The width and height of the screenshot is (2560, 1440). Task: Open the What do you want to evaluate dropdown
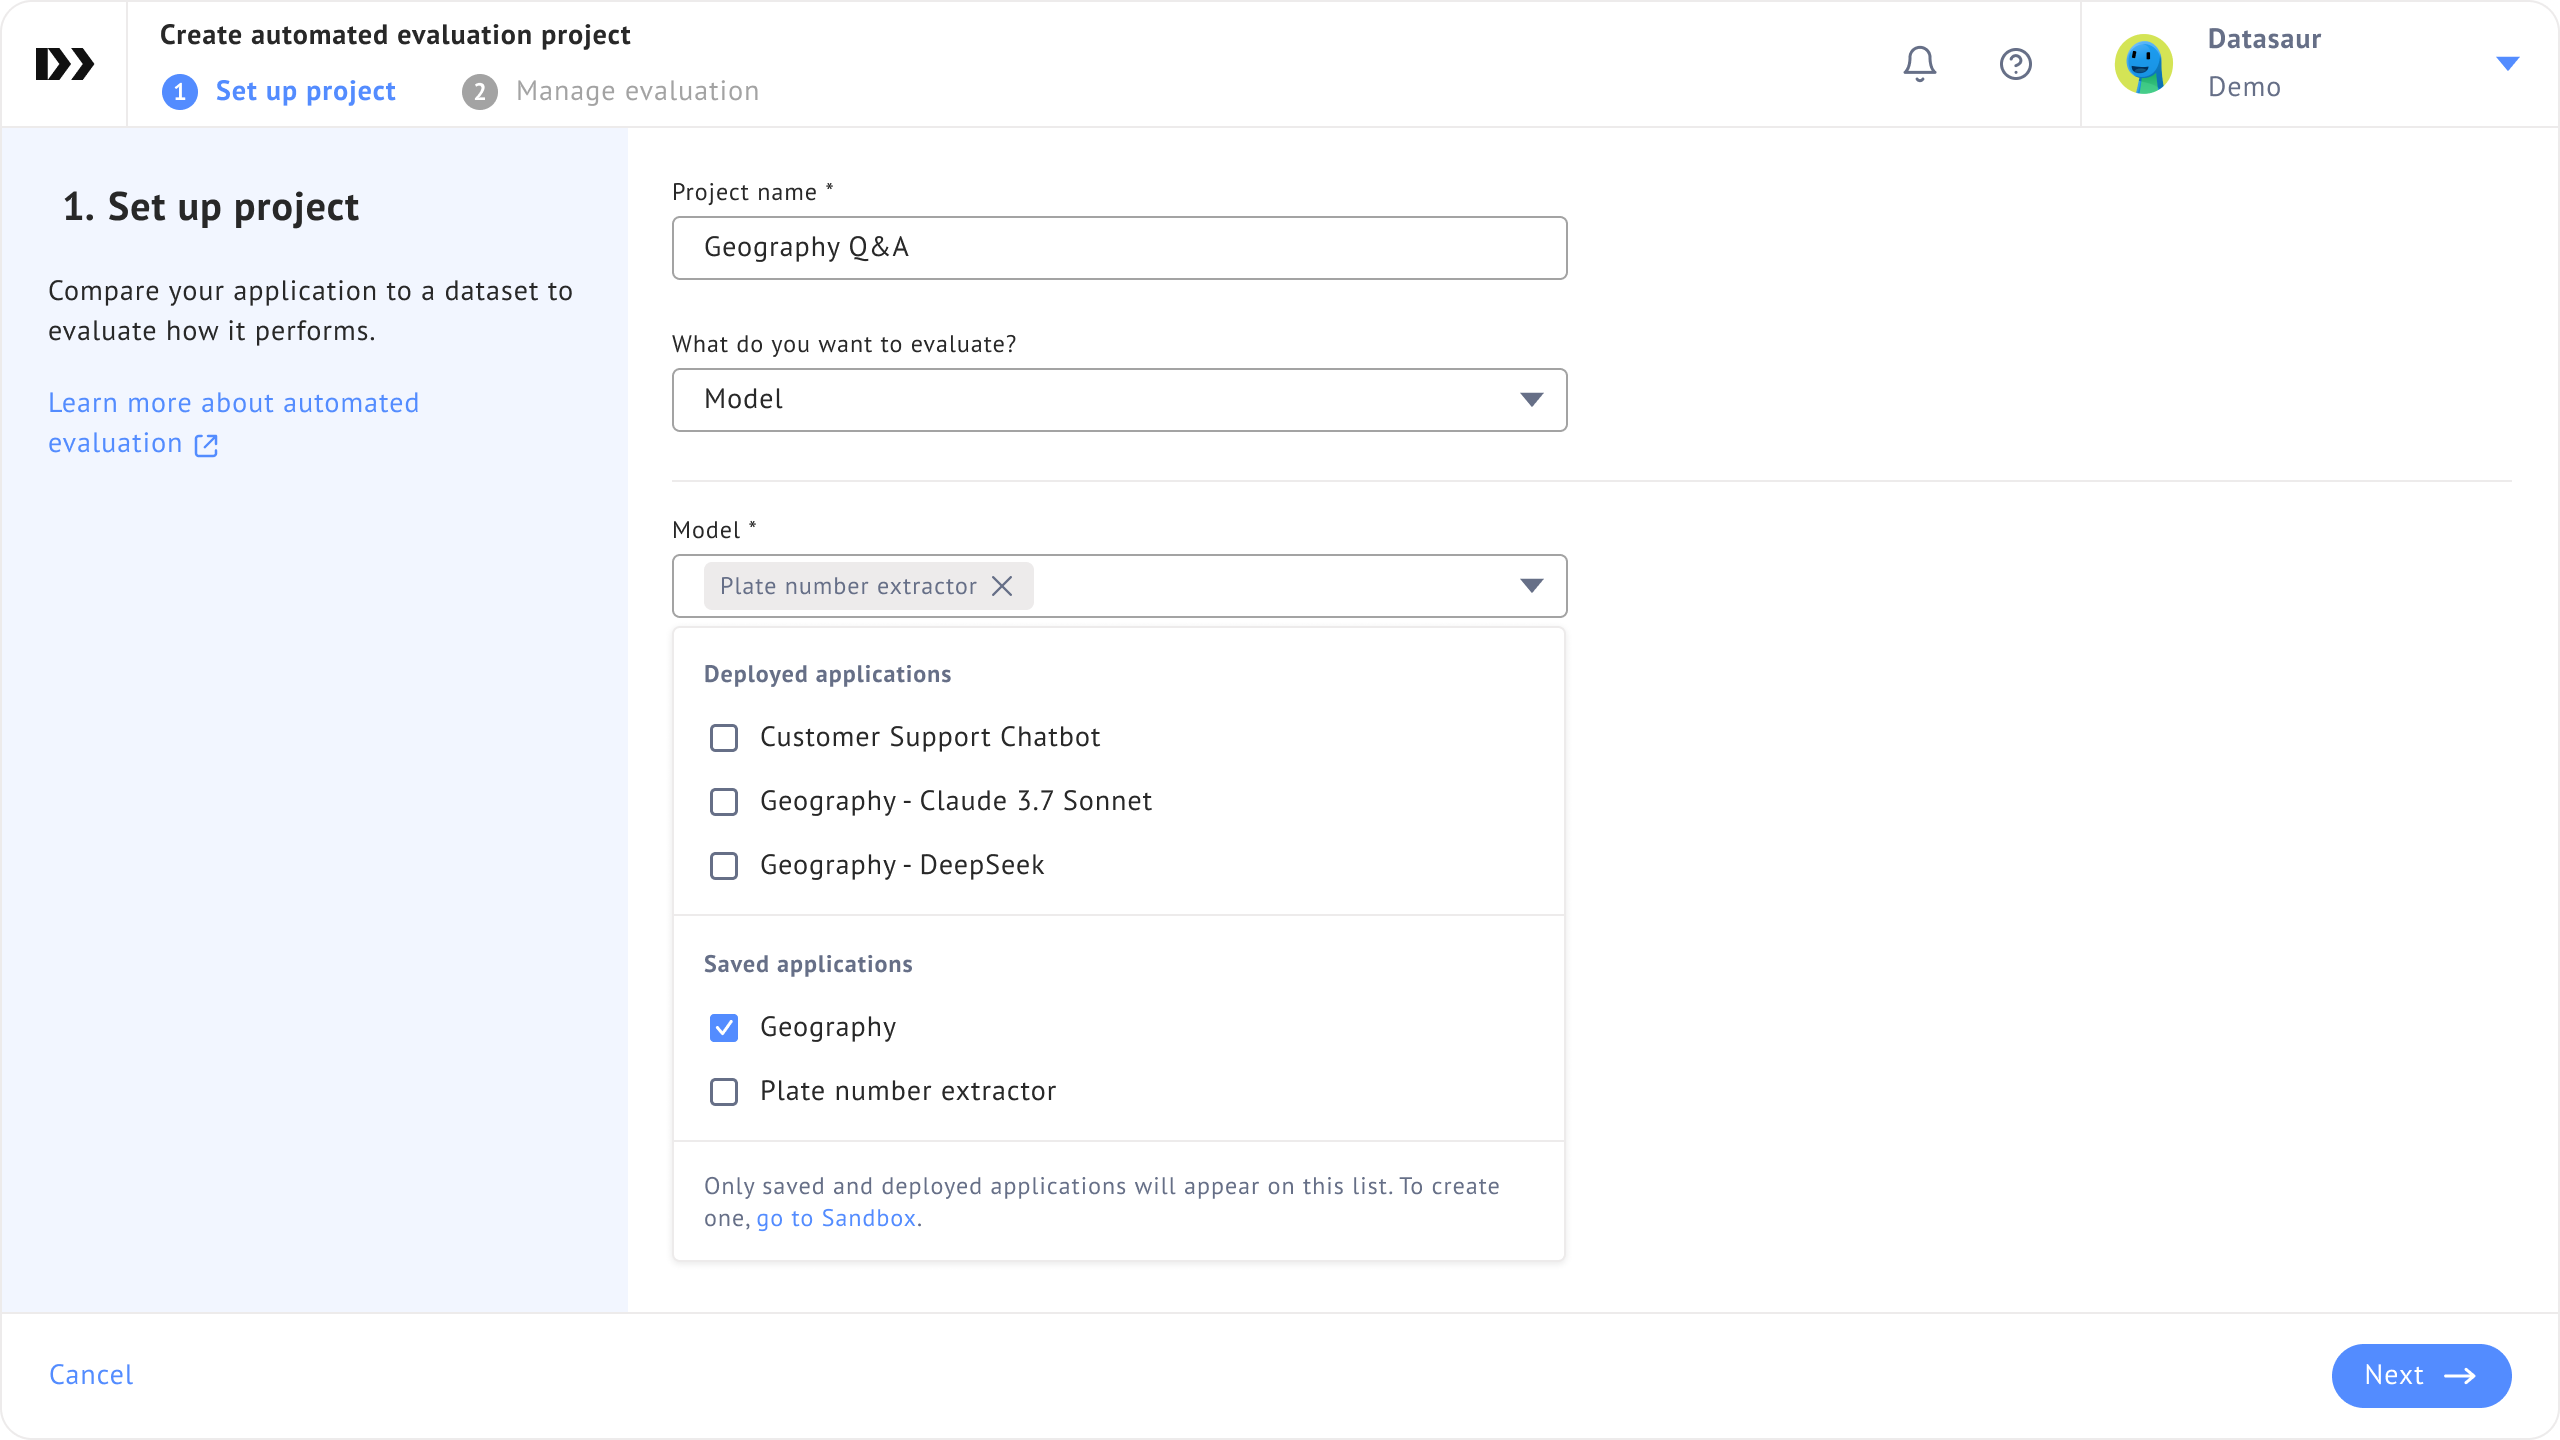point(1119,400)
